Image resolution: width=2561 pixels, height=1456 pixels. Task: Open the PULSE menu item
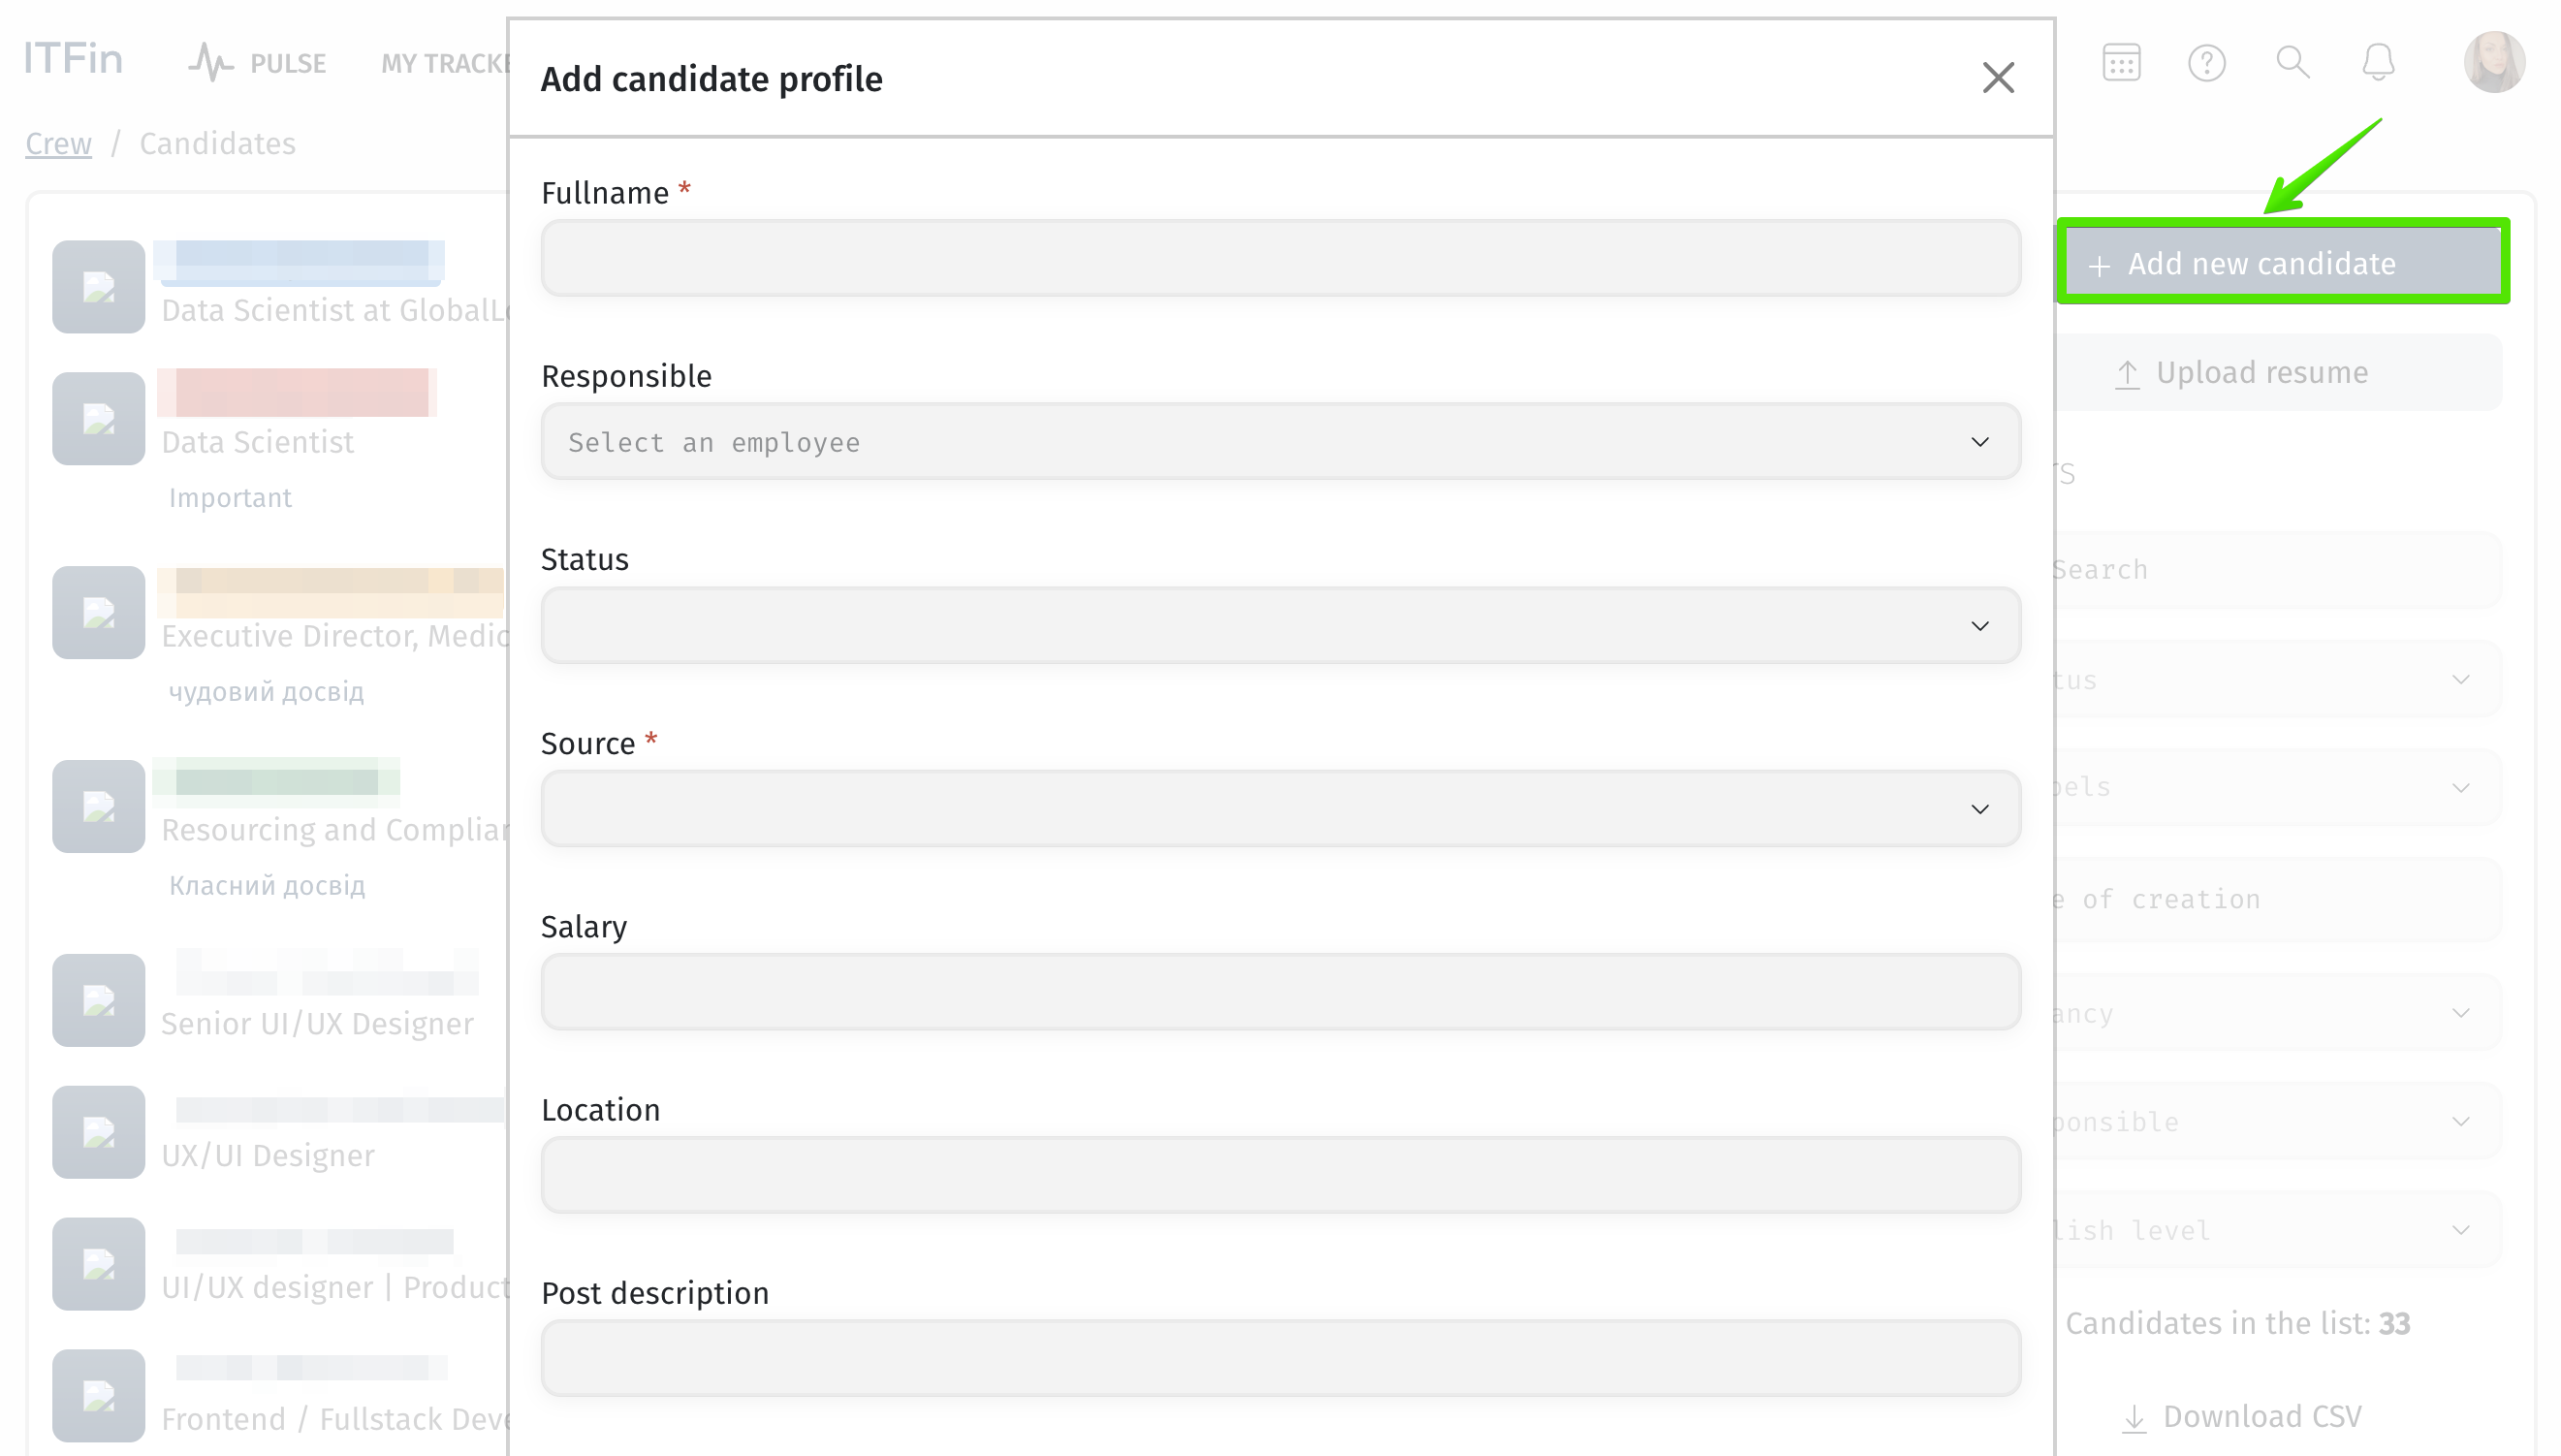coord(288,63)
